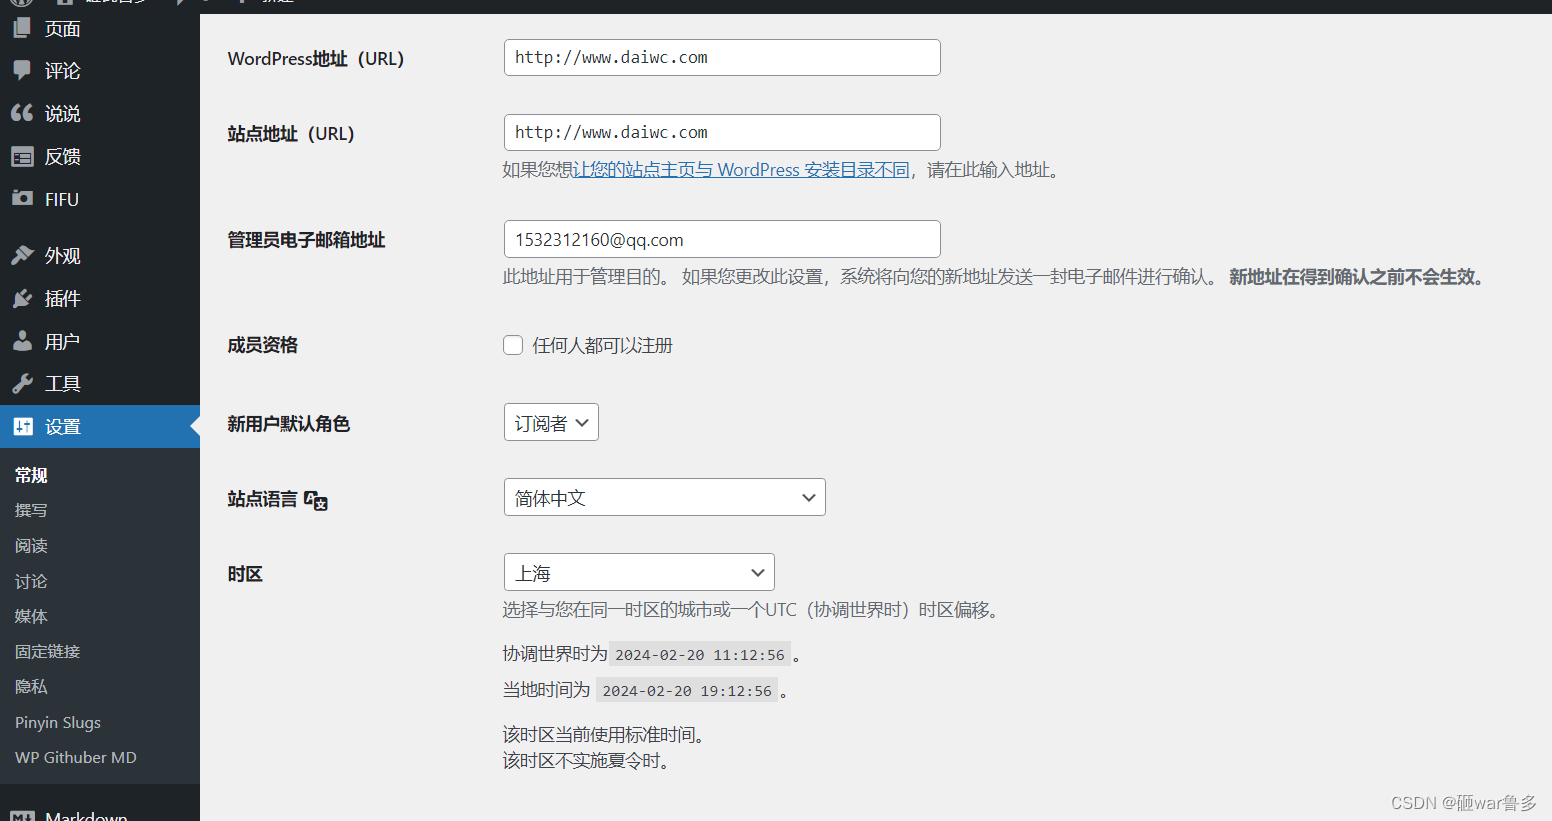Click the 管理员电子邮箱地址 input field
Screen dimensions: 1552x821
tap(722, 239)
